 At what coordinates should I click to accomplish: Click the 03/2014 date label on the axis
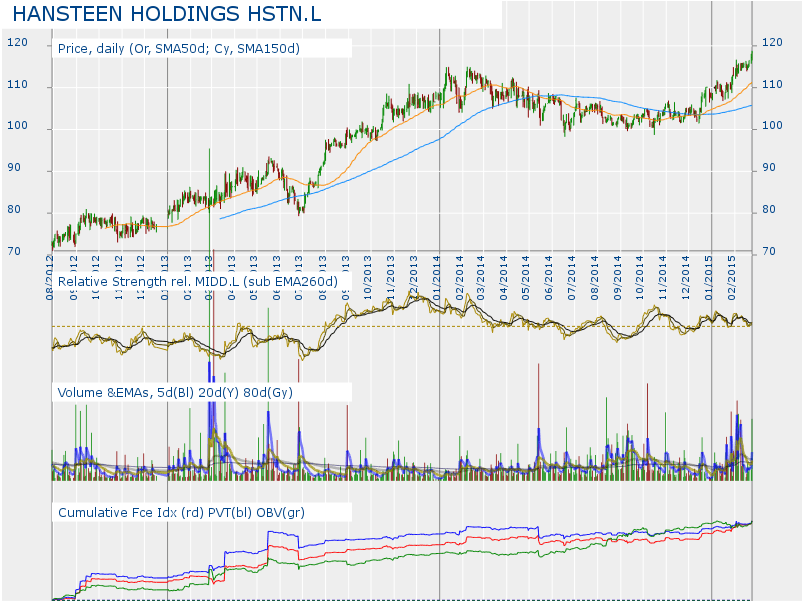(x=482, y=273)
